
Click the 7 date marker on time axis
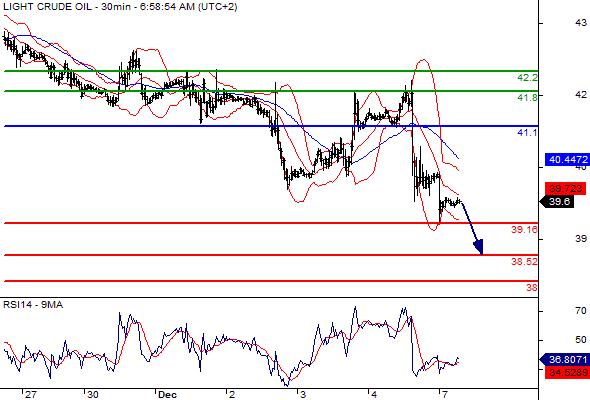click(x=445, y=394)
